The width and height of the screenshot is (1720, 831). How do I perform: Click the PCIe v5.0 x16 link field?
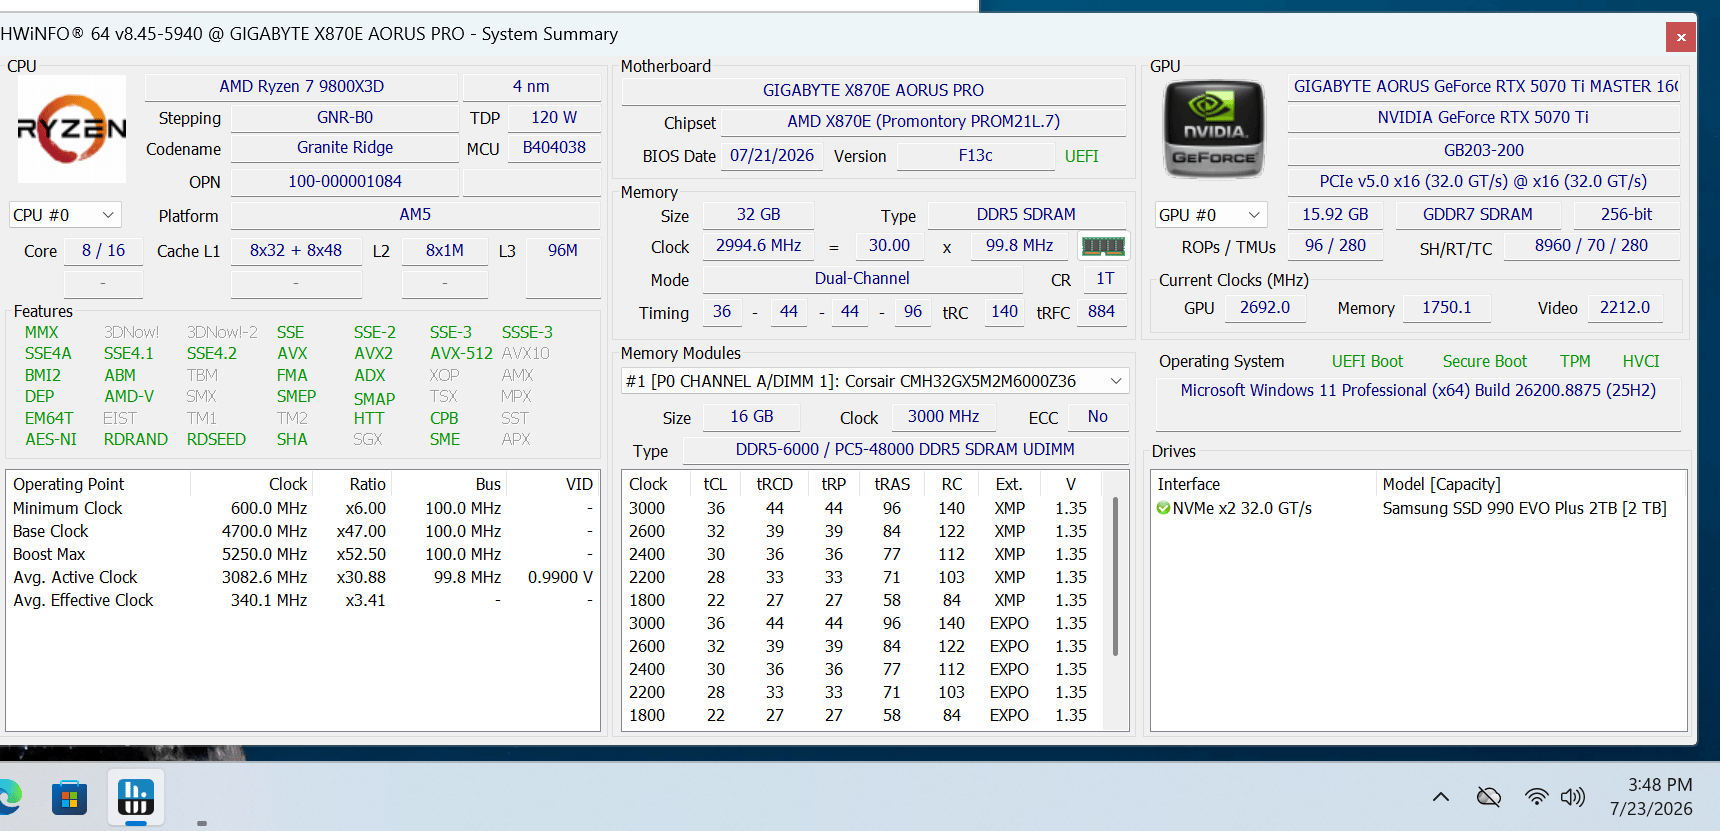pyautogui.click(x=1484, y=182)
